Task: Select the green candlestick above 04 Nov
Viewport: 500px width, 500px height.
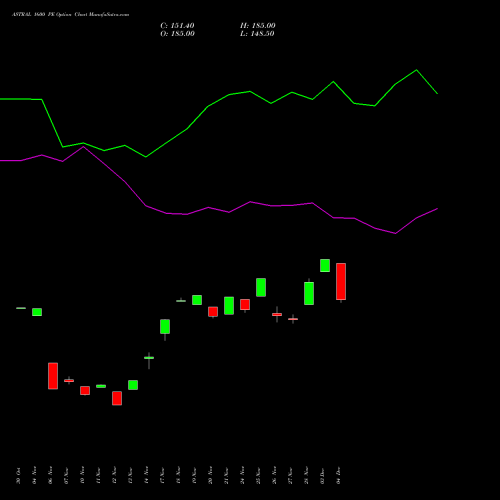Action: (x=37, y=312)
